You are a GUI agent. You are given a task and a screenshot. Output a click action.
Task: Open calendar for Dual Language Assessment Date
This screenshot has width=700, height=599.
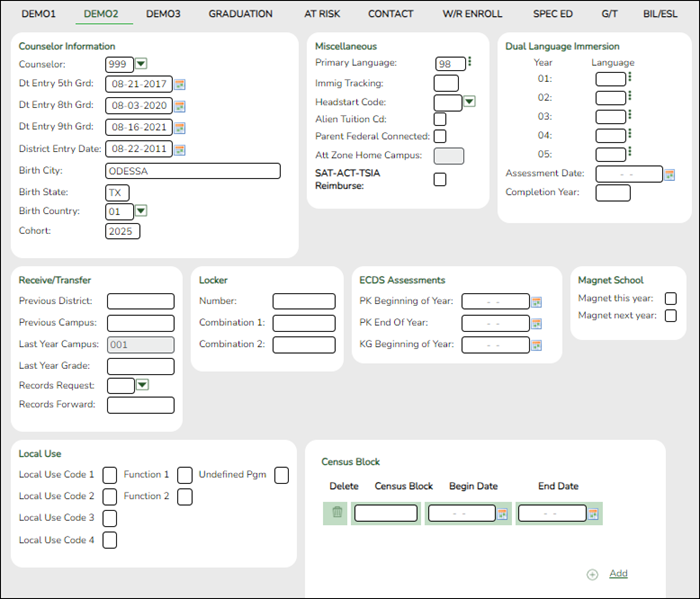point(669,175)
